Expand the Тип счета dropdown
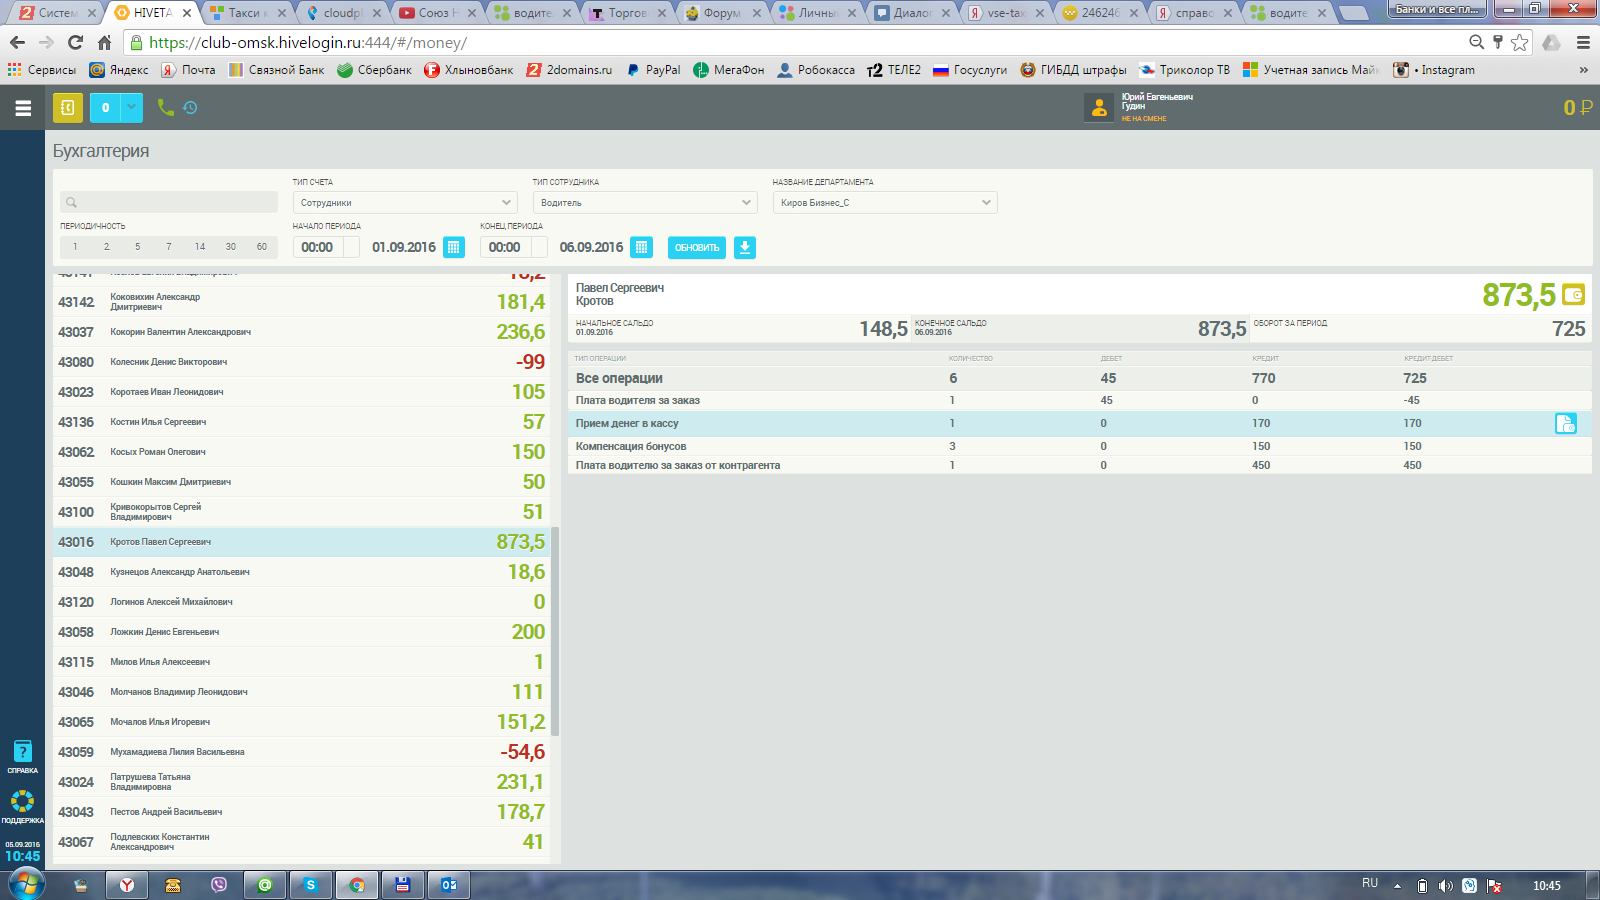The height and width of the screenshot is (900, 1600). tap(405, 202)
